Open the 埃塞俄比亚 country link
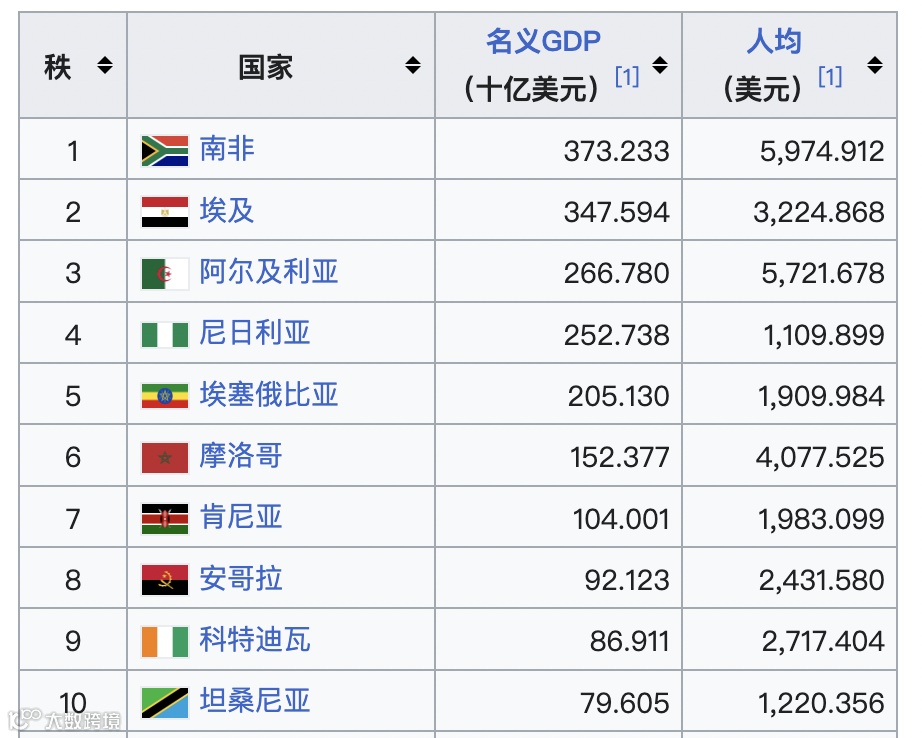Image resolution: width=922 pixels, height=738 pixels. (269, 394)
